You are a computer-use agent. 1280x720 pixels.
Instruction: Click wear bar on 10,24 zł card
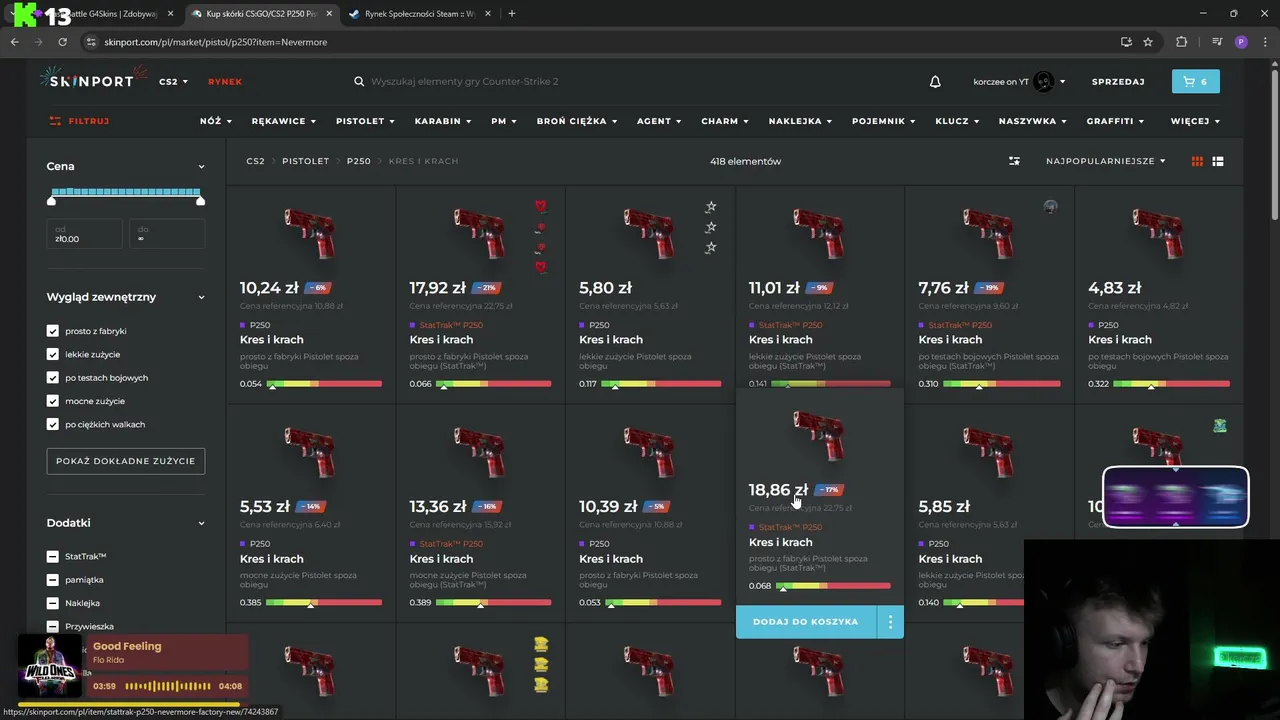click(324, 384)
